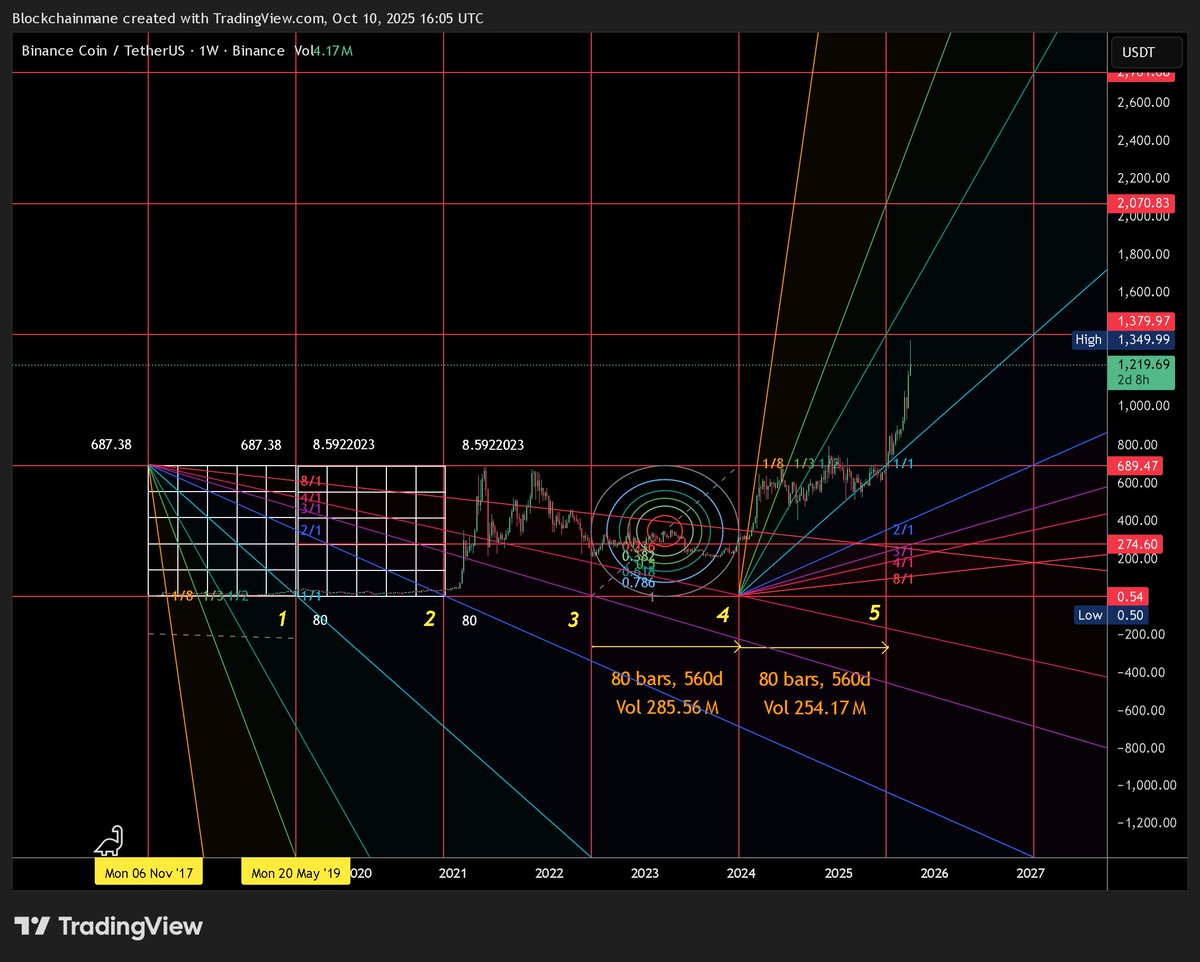Click the 'Mon 06 Nov '17' date label

tap(149, 873)
